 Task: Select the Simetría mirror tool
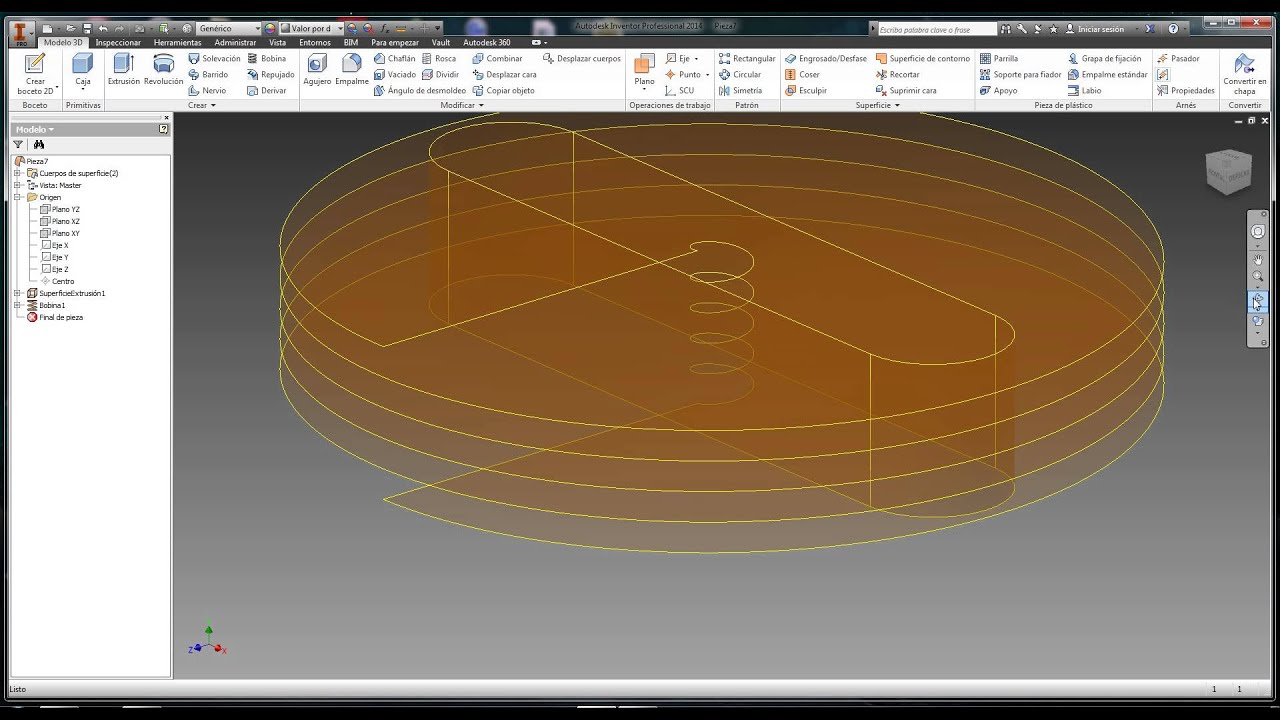740,90
